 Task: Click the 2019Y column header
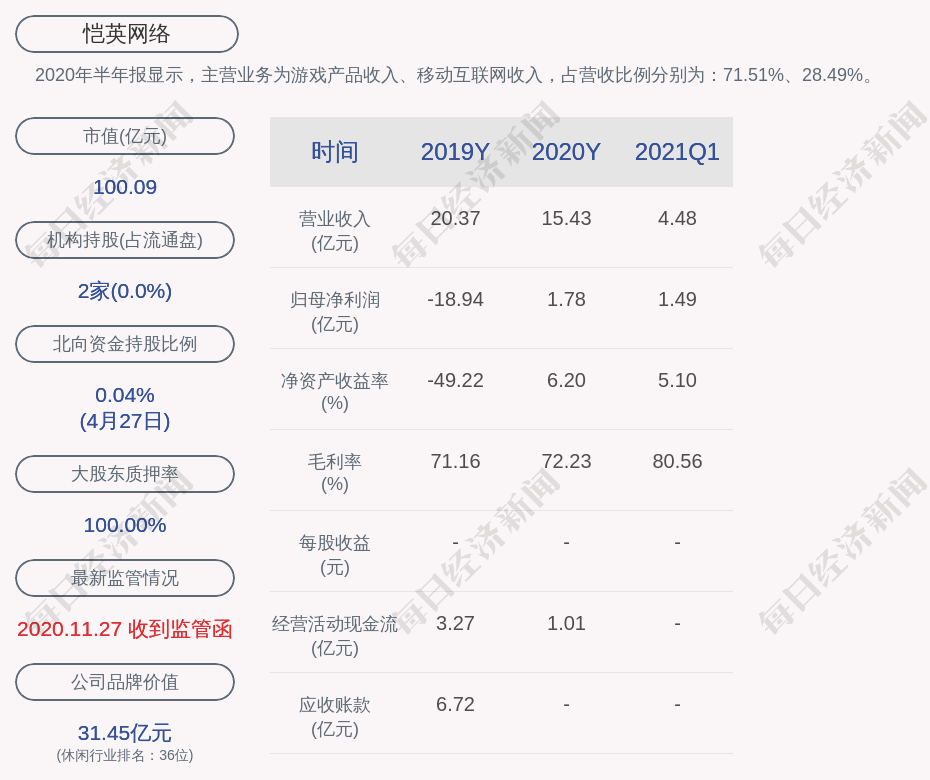(456, 152)
